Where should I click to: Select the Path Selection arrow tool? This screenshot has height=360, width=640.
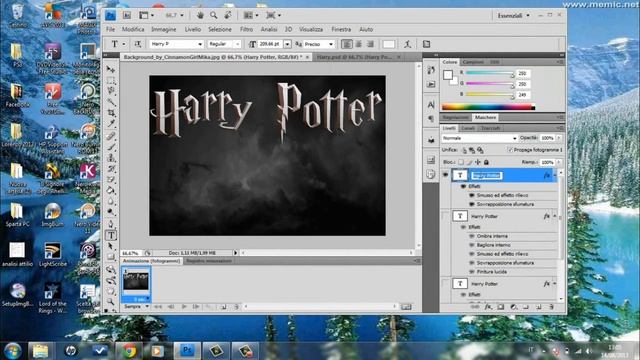pos(111,246)
